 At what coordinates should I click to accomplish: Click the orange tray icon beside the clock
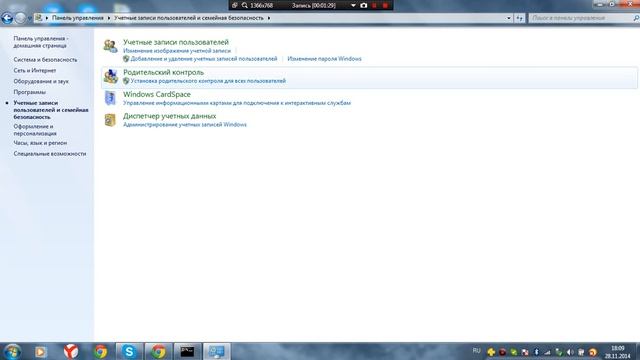(x=593, y=352)
